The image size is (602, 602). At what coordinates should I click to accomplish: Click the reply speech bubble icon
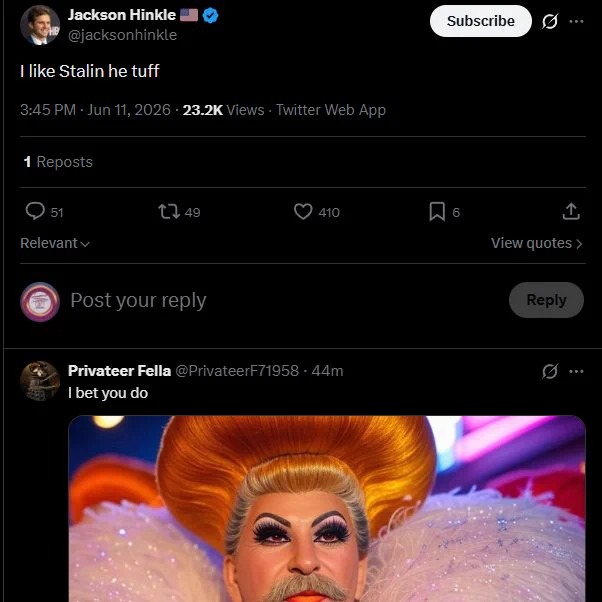35,211
